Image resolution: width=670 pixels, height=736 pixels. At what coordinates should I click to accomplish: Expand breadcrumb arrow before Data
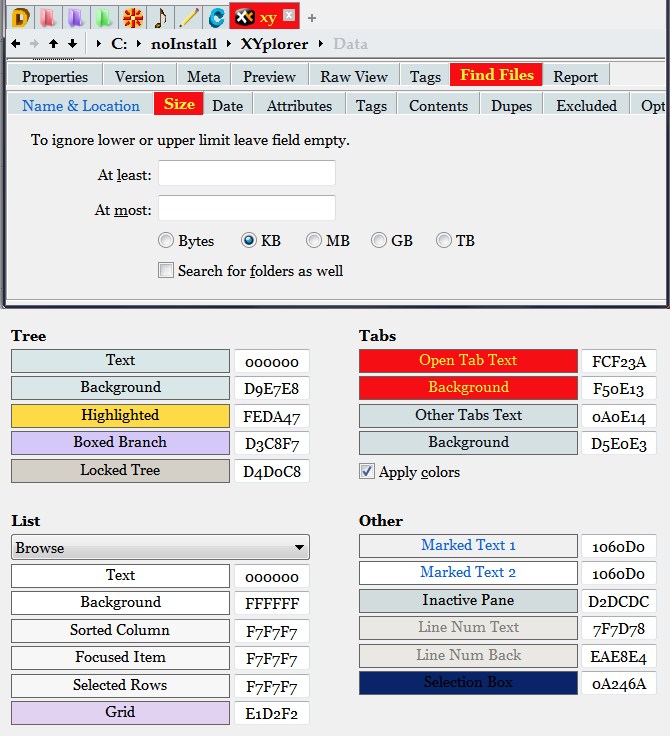point(321,44)
